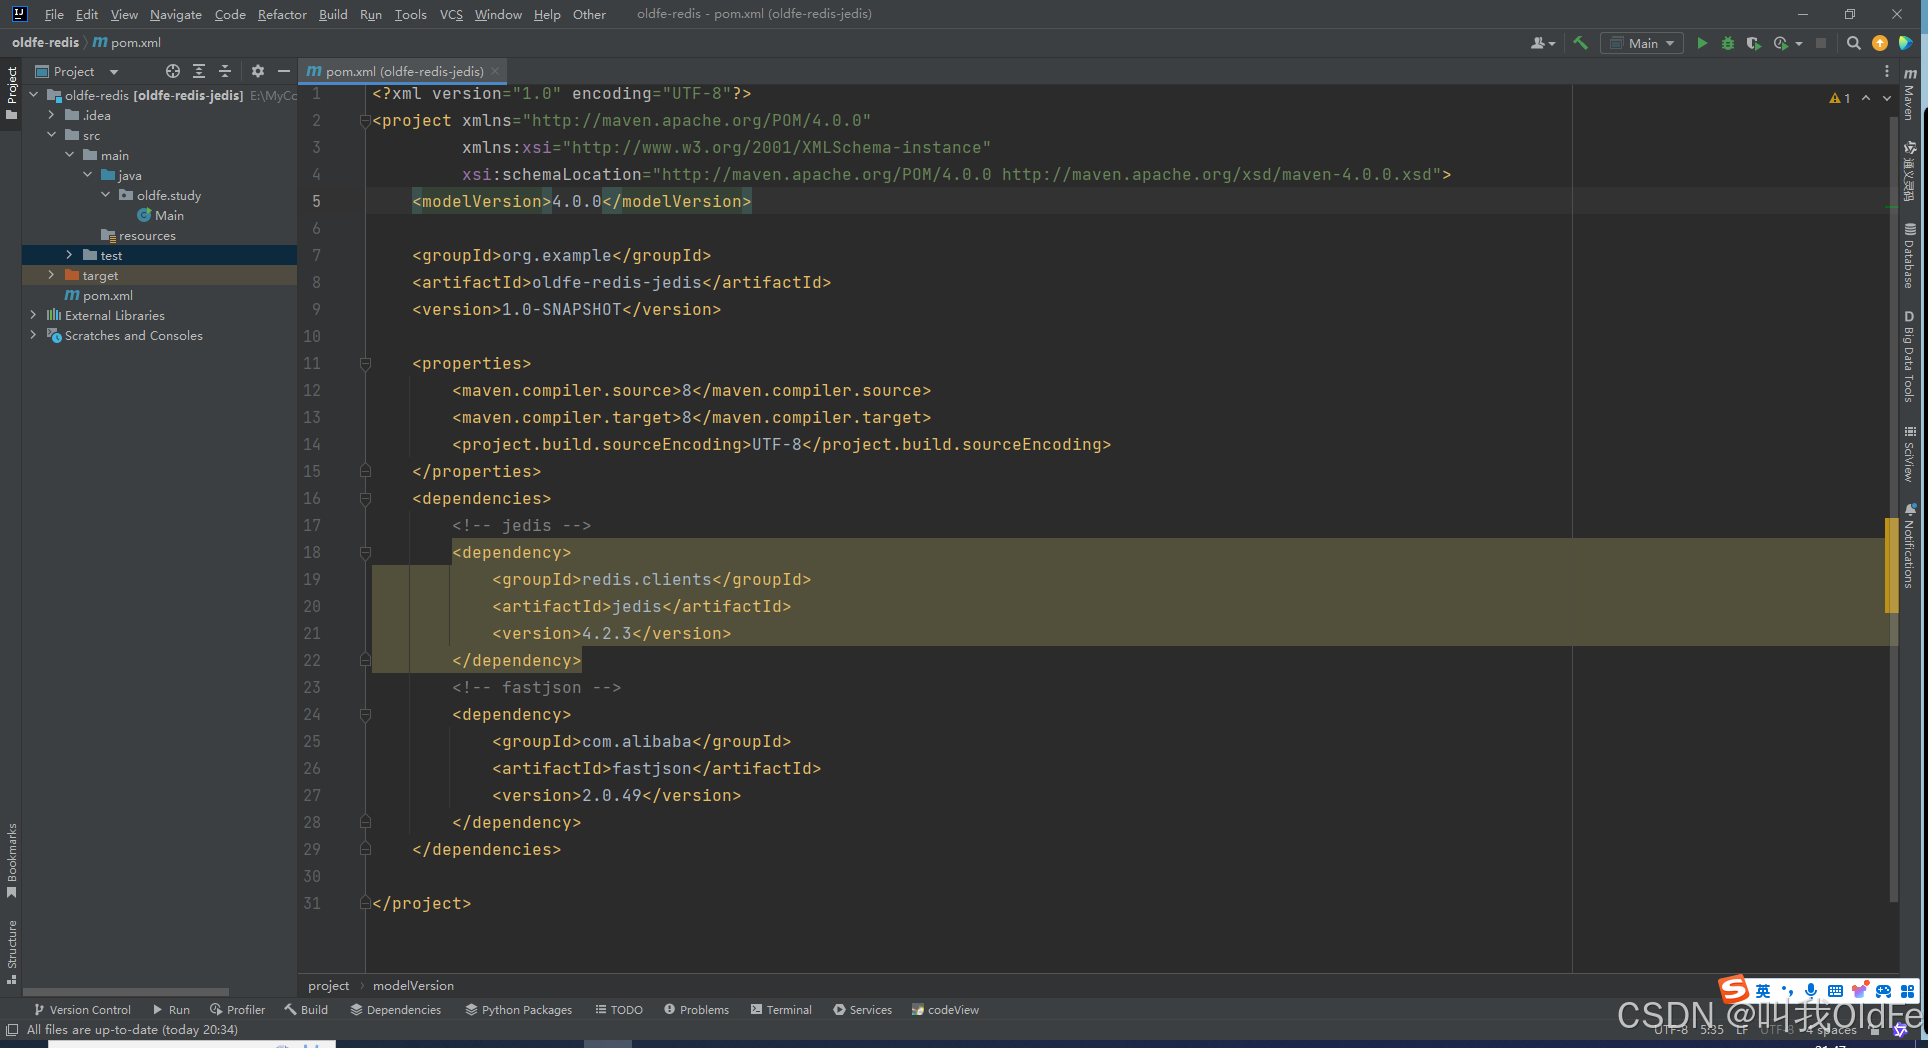Image resolution: width=1928 pixels, height=1048 pixels.
Task: Click the select opened file target icon
Action: 173,71
